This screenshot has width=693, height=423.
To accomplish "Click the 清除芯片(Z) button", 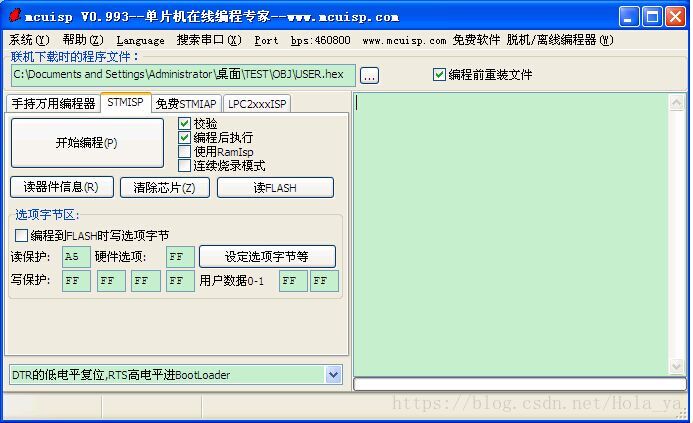I will point(164,187).
